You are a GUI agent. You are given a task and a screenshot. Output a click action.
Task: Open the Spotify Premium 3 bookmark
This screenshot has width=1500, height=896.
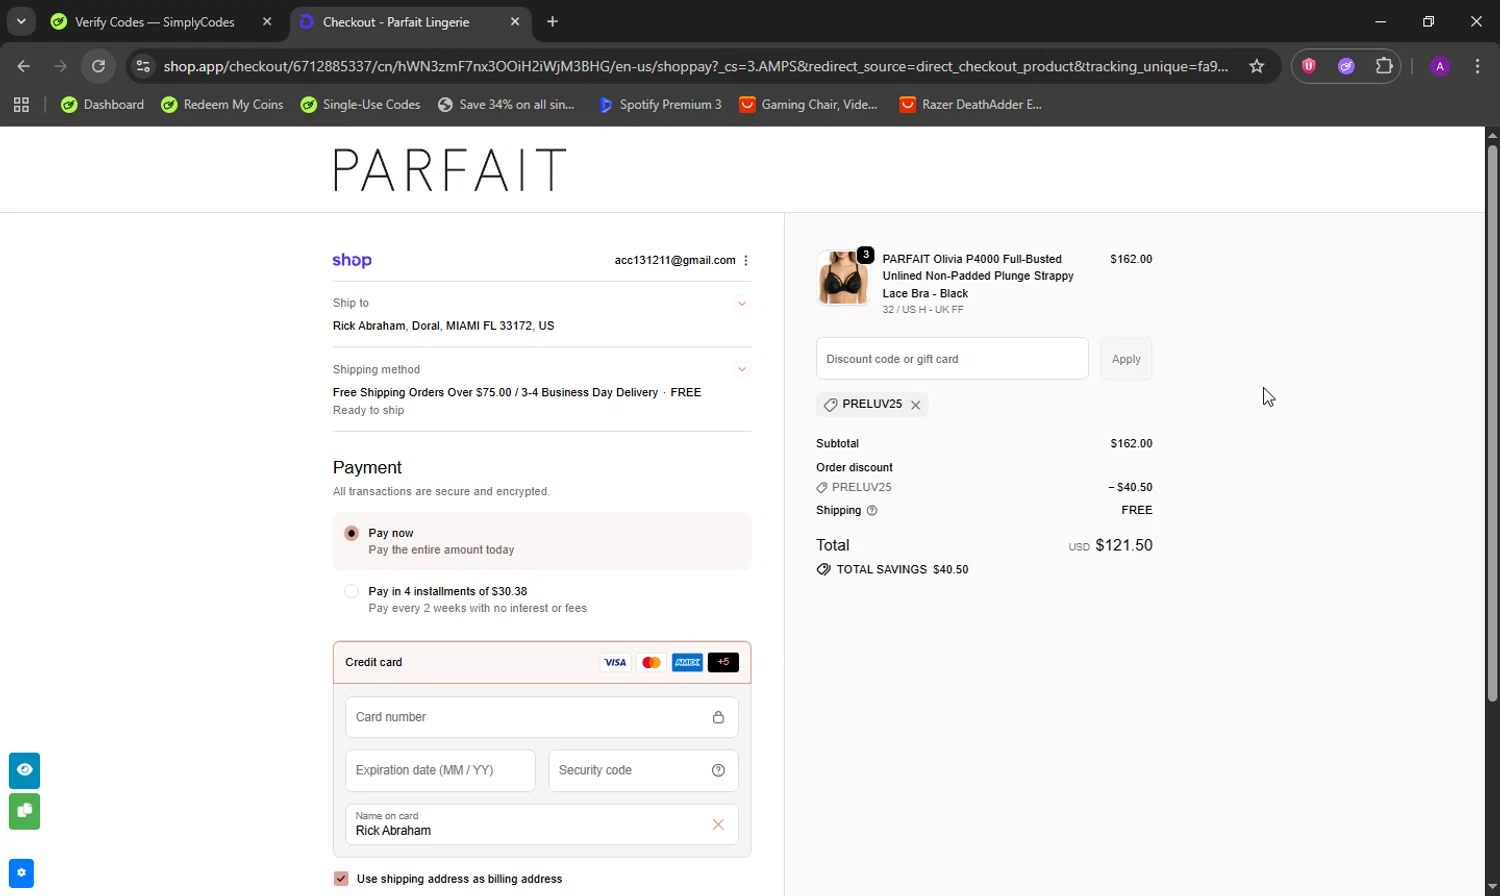coord(660,104)
